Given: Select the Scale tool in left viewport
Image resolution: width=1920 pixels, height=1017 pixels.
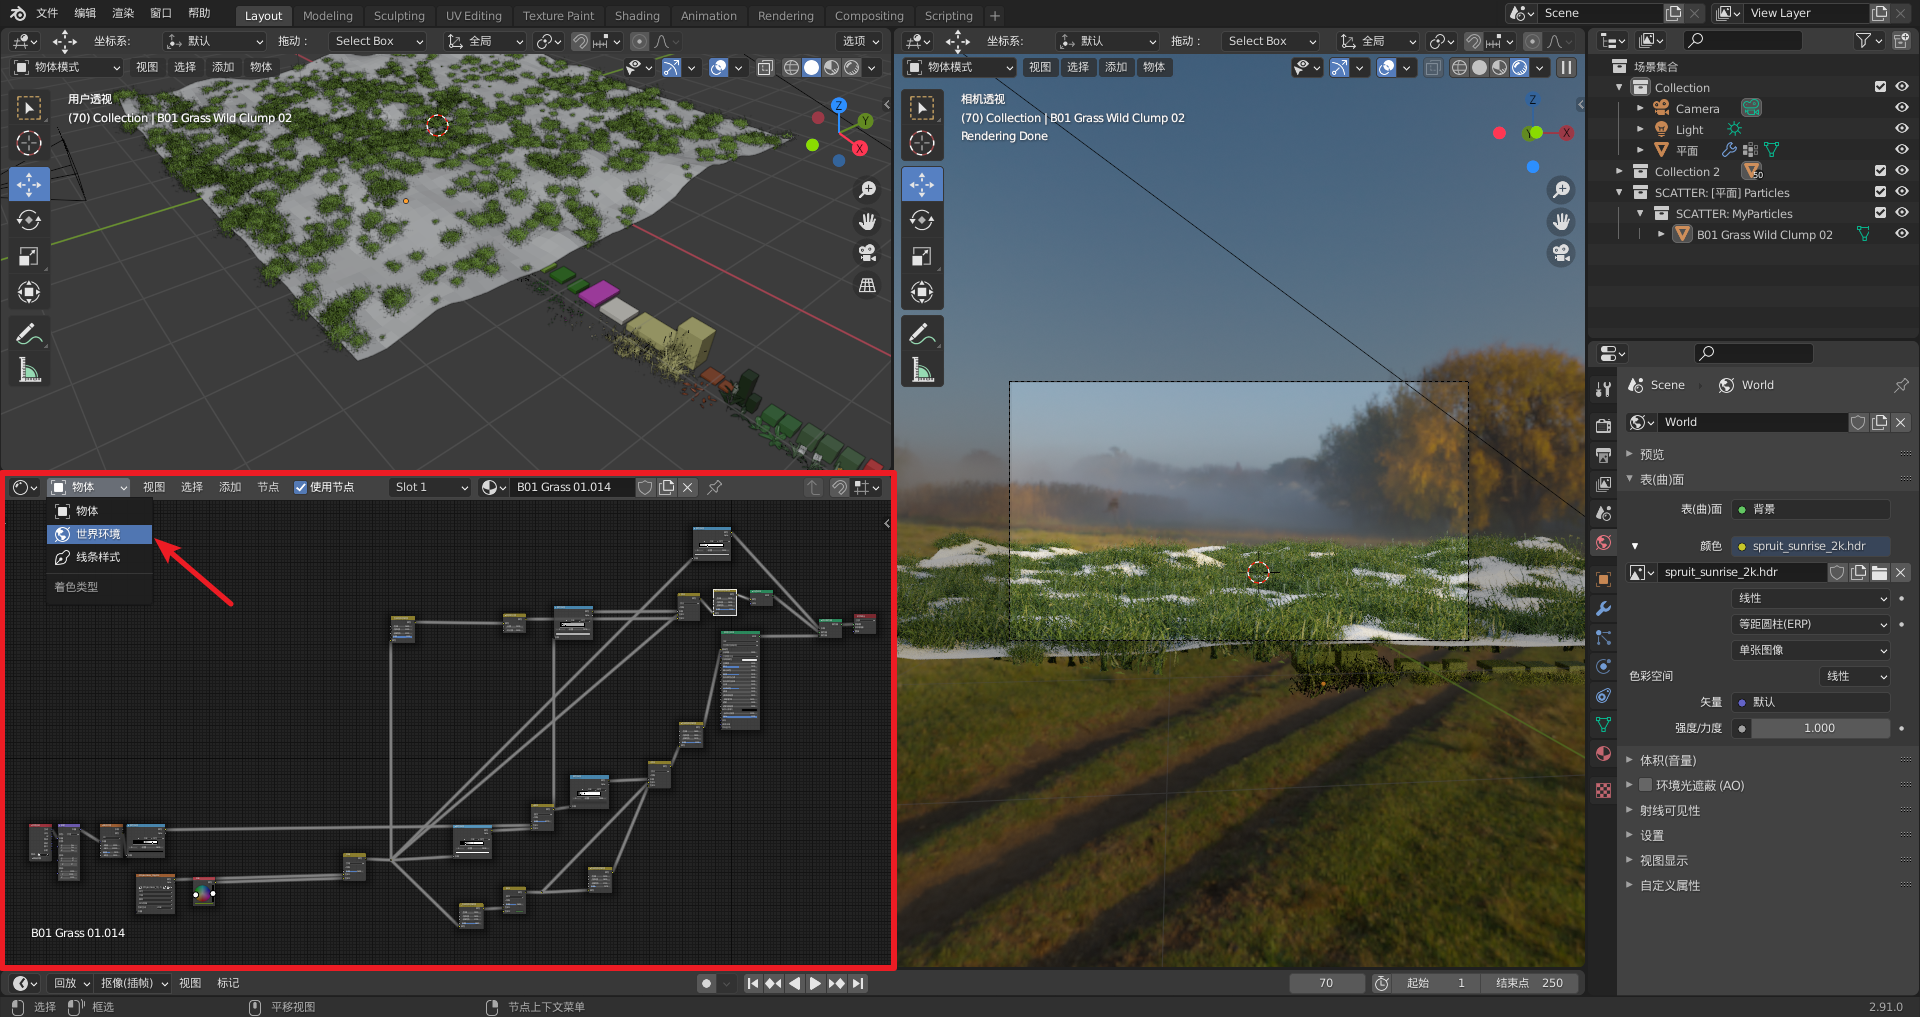Looking at the screenshot, I should click(29, 256).
